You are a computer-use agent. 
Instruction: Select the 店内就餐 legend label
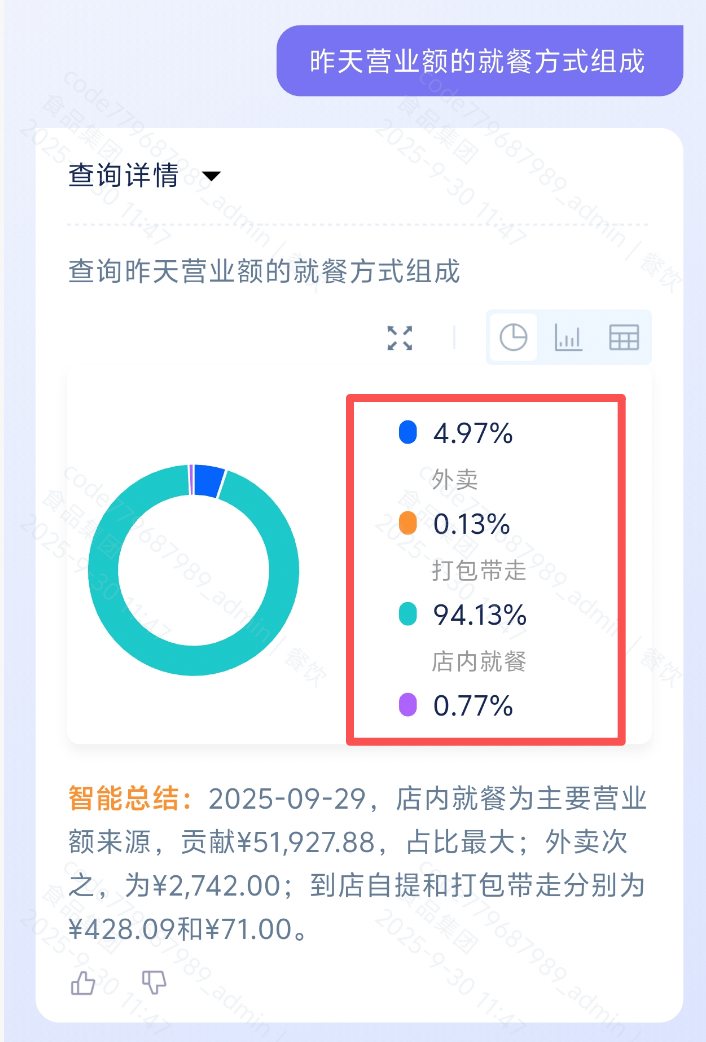[x=479, y=661]
